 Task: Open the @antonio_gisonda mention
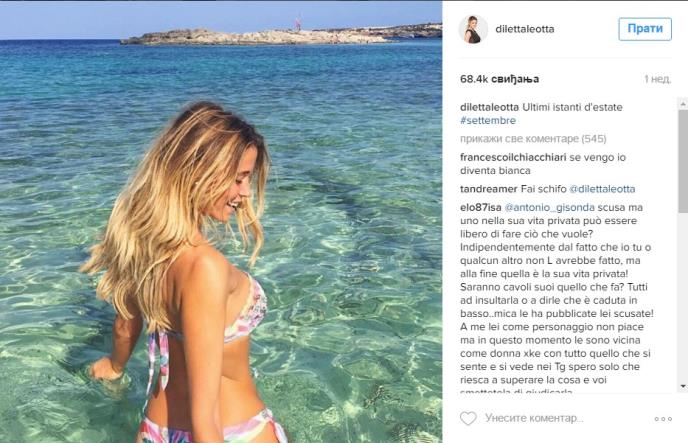tap(549, 207)
